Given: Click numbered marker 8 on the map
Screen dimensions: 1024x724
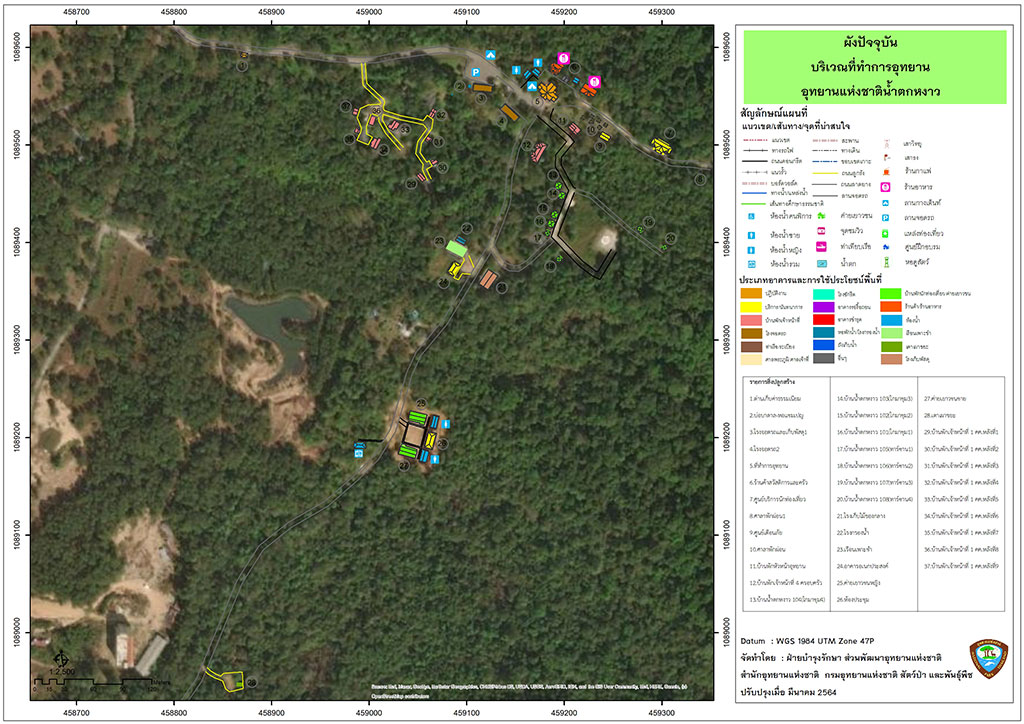Looking at the screenshot, I should tap(701, 180).
